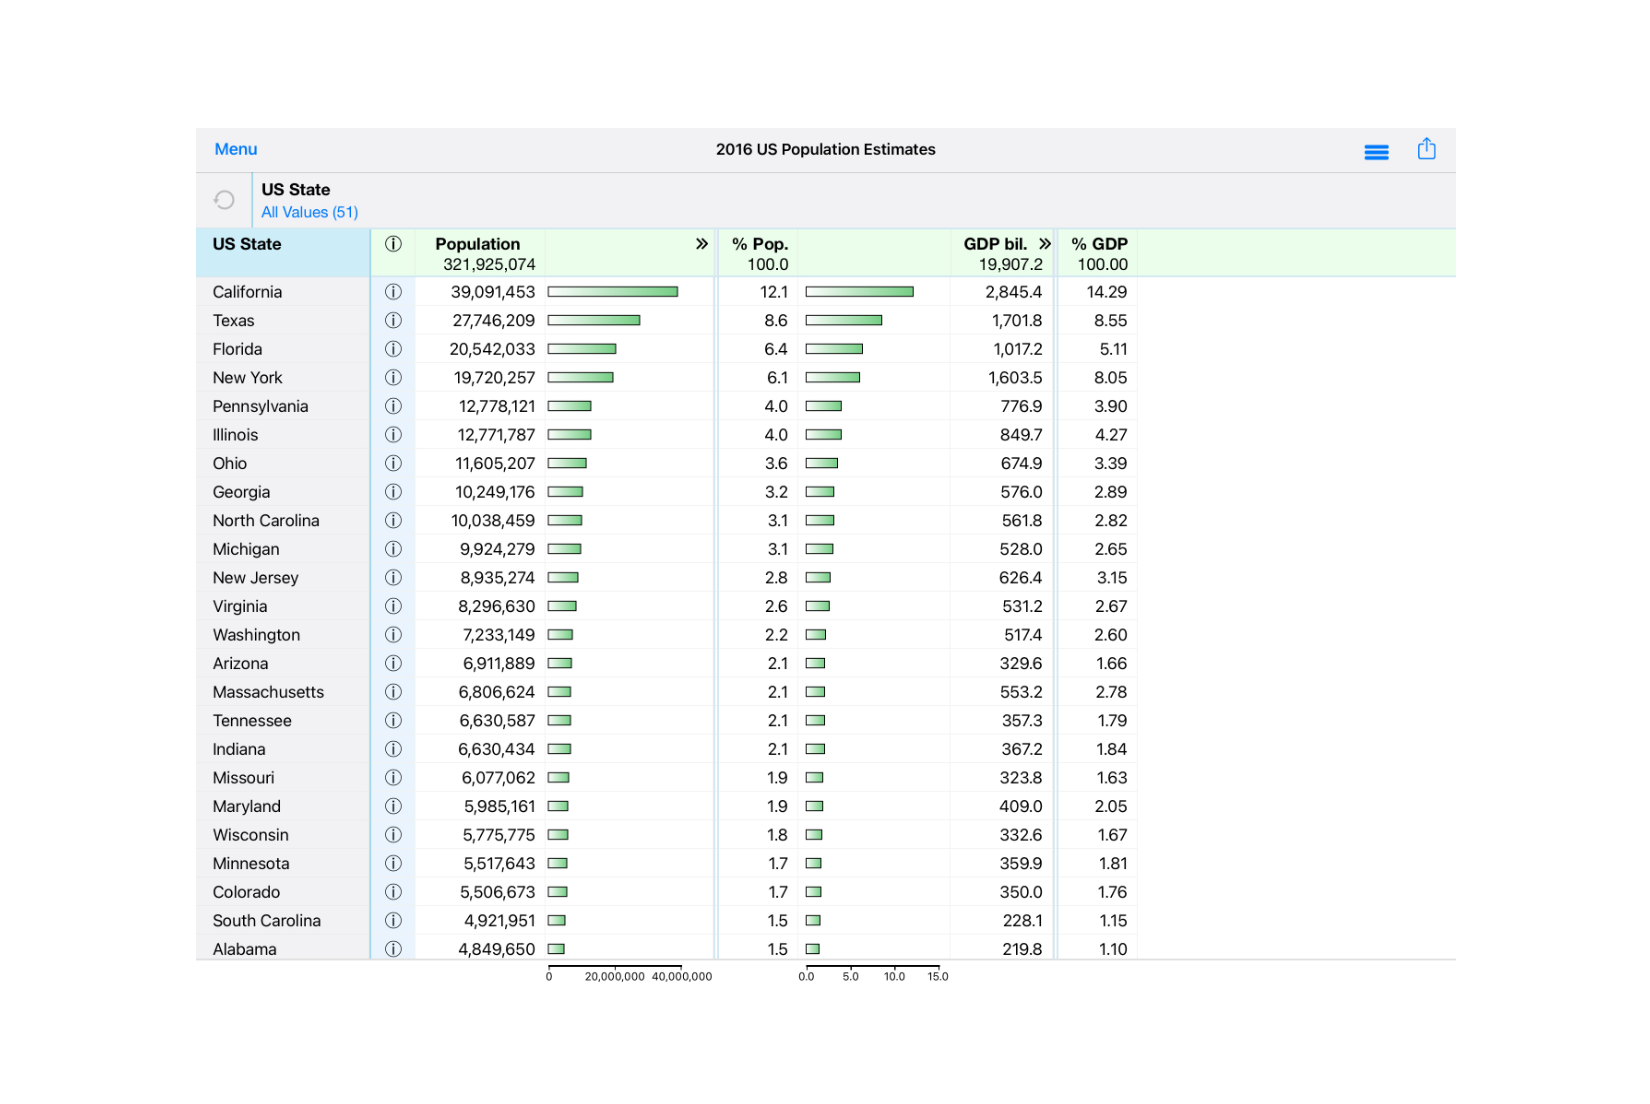The height and width of the screenshot is (1104, 1650).
Task: Open info icon beside Michigan
Action: pyautogui.click(x=393, y=548)
